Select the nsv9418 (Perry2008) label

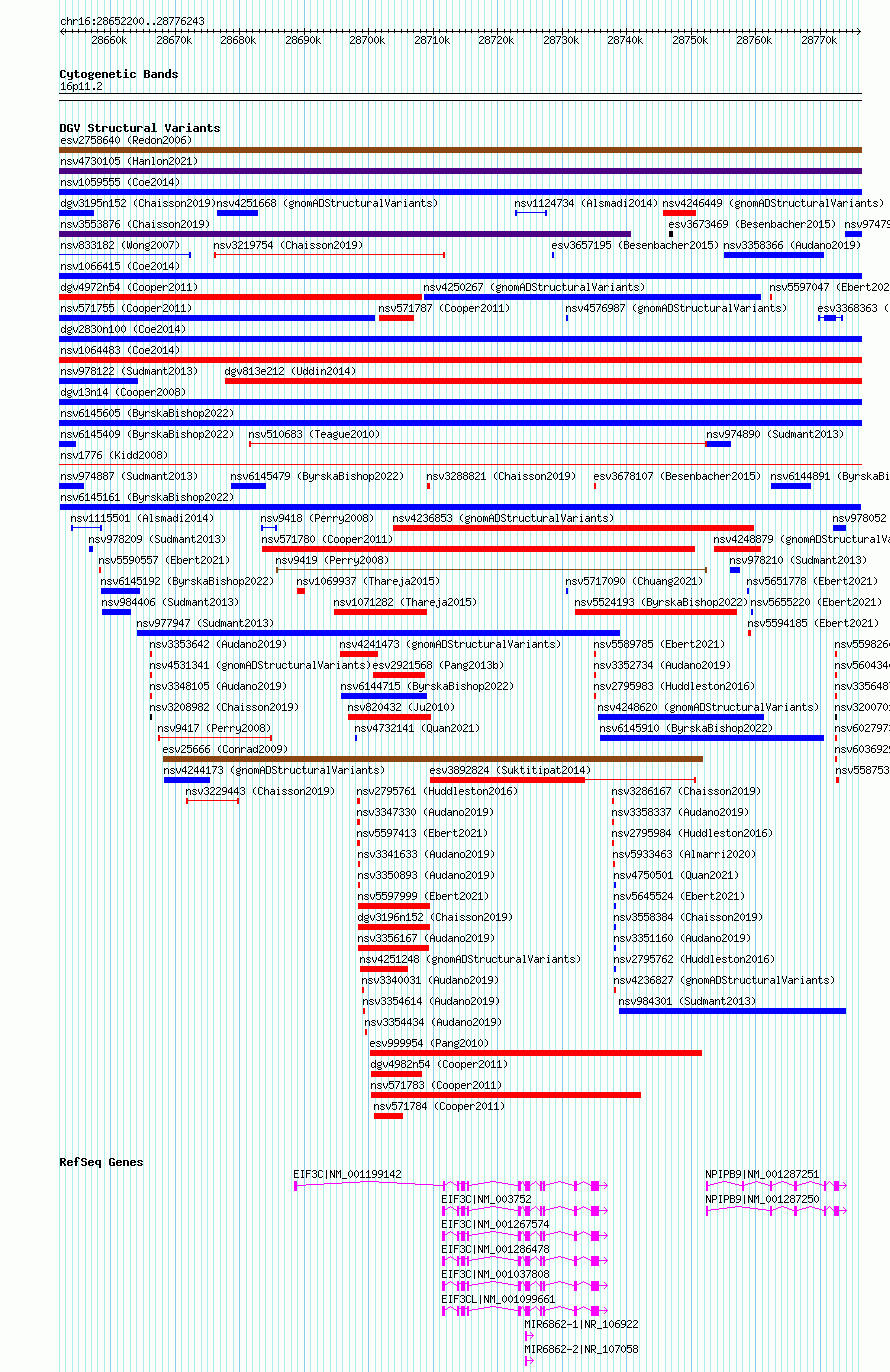point(318,518)
